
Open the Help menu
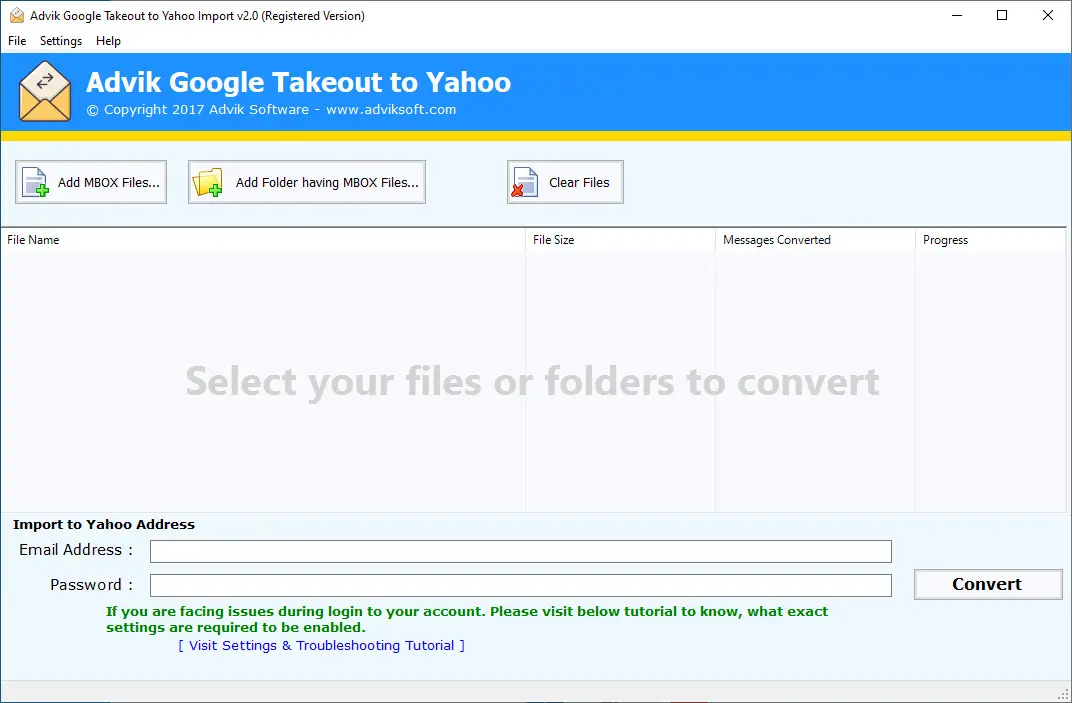pyautogui.click(x=108, y=41)
